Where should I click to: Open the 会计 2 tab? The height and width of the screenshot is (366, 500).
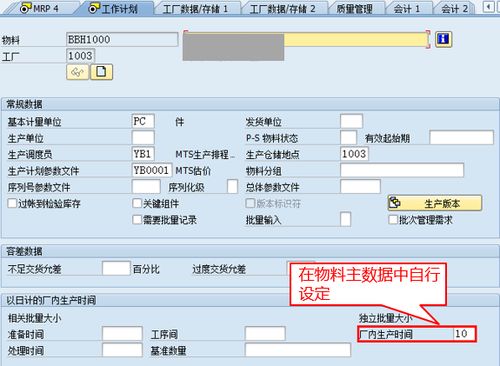click(x=454, y=9)
